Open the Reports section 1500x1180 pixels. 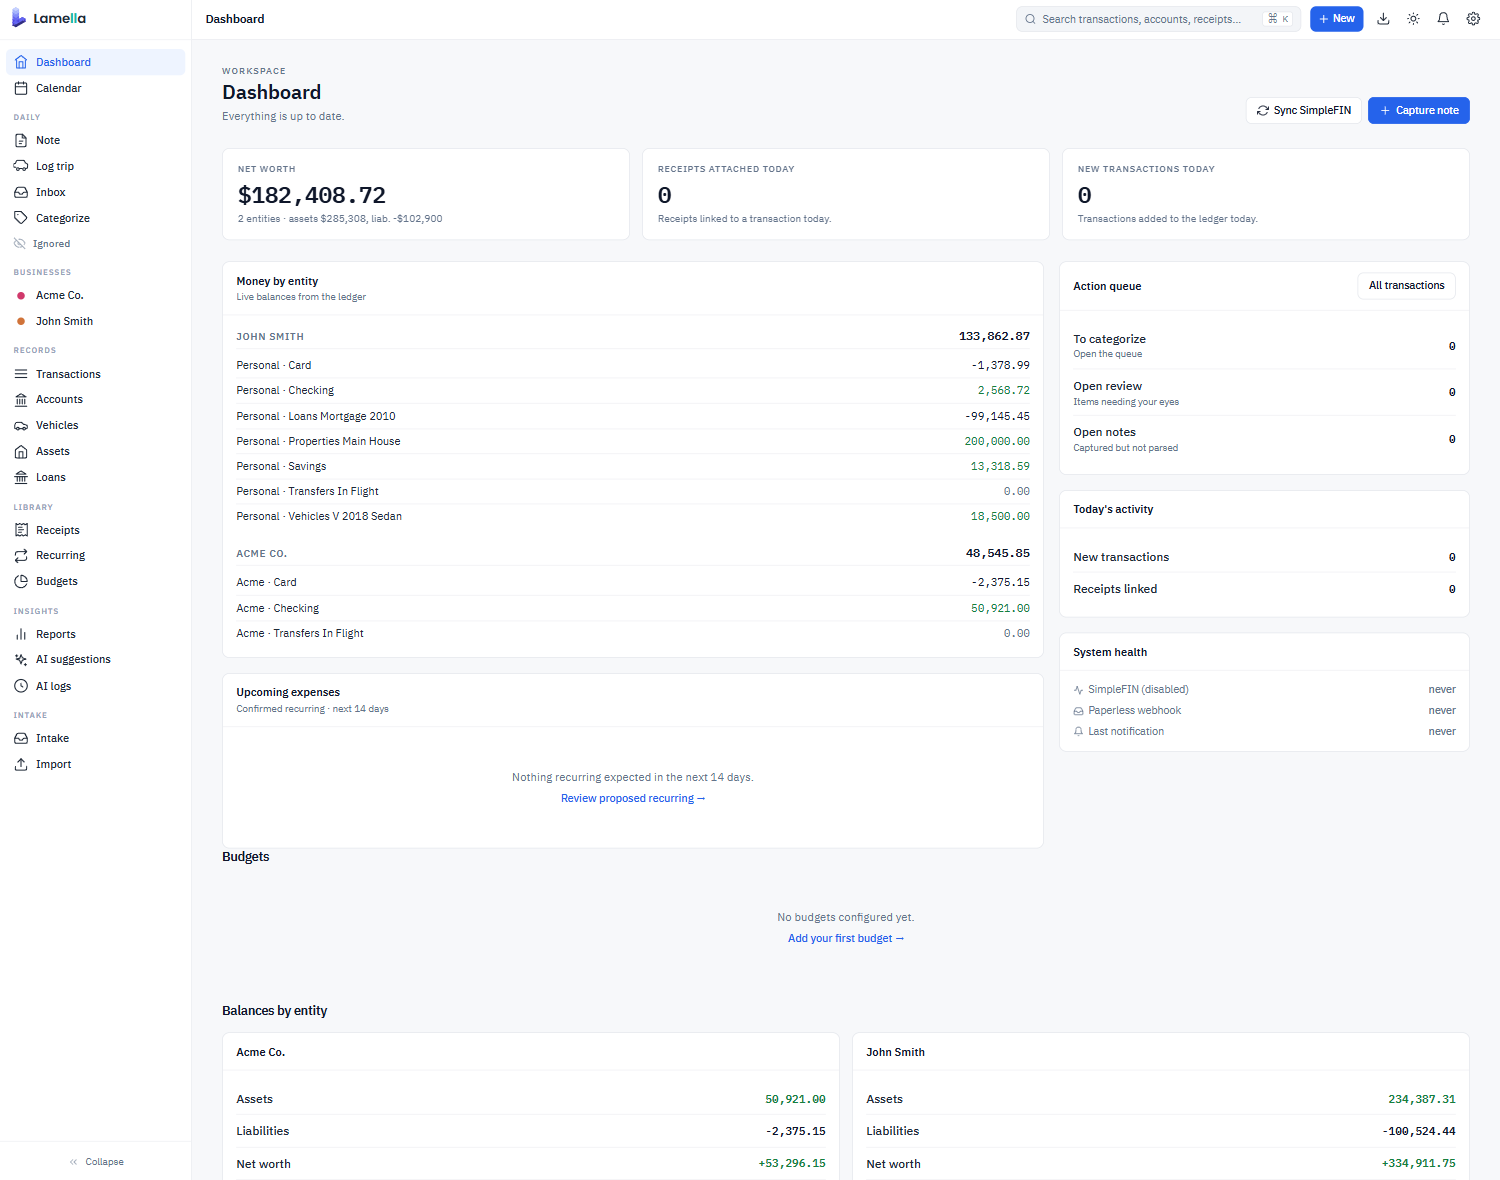click(96, 634)
